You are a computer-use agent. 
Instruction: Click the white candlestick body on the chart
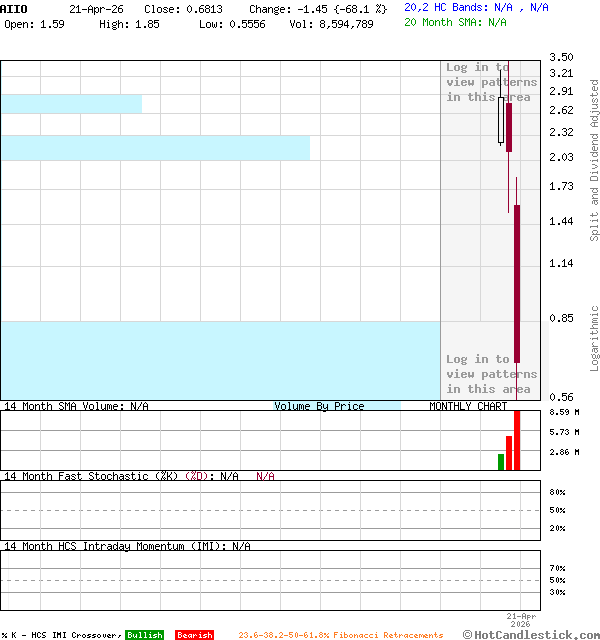point(501,120)
